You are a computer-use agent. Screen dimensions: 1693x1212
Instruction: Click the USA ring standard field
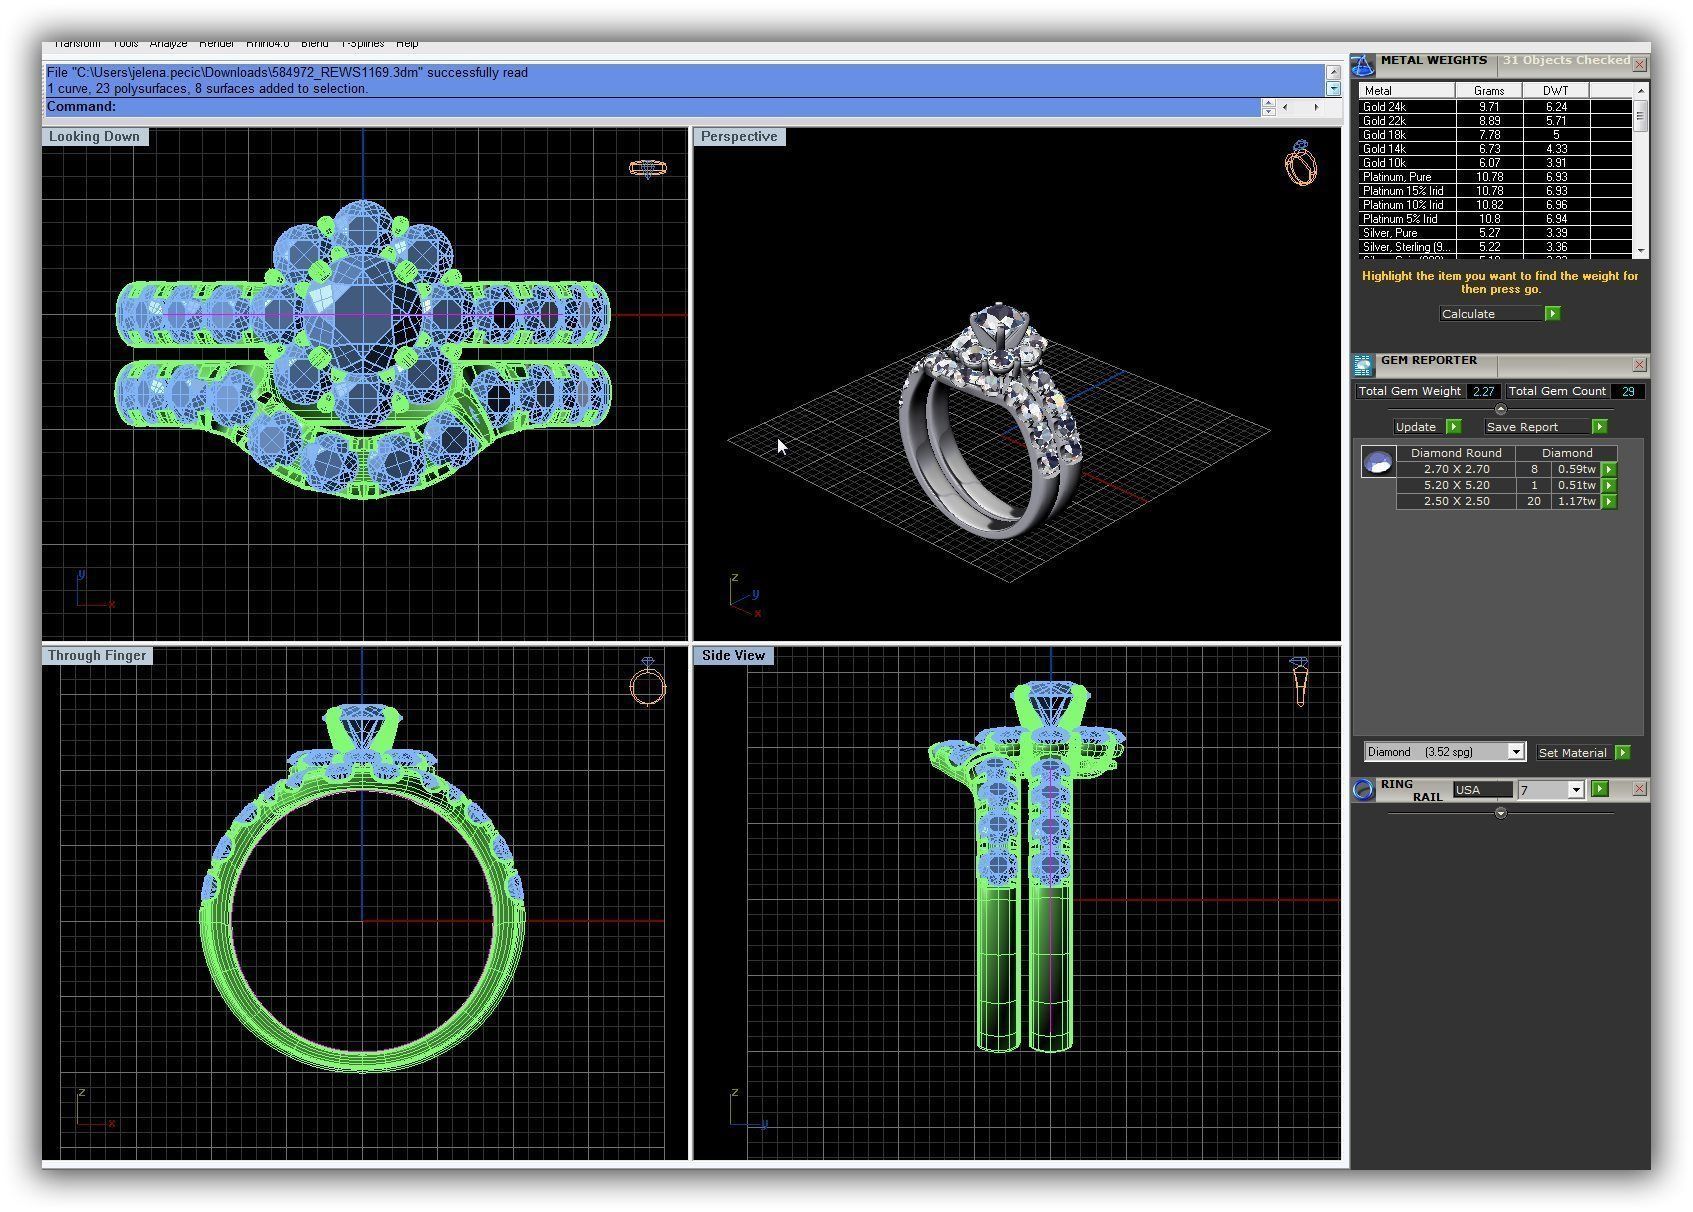tap(1482, 790)
